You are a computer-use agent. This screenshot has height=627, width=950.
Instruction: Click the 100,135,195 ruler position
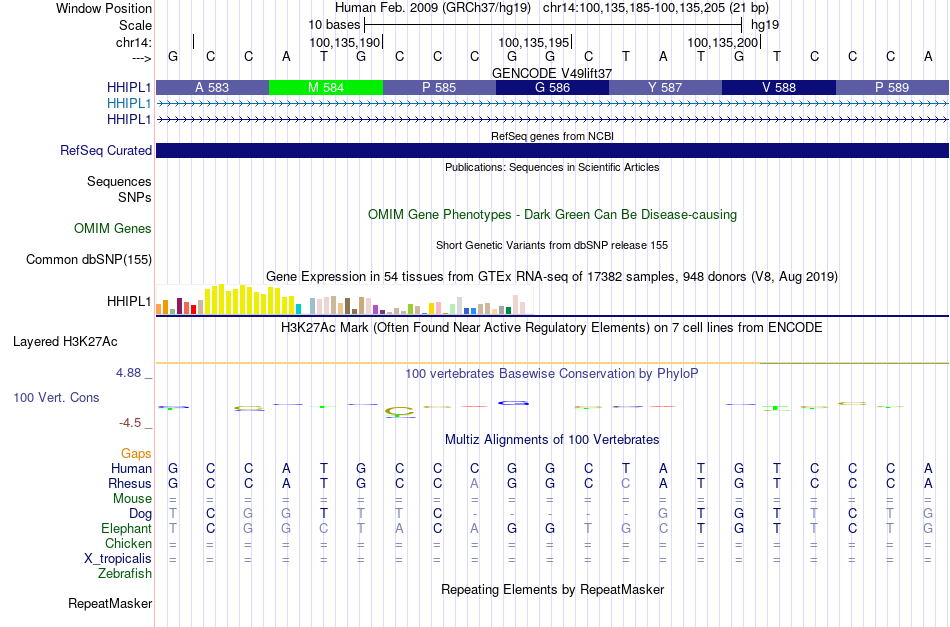[x=534, y=42]
